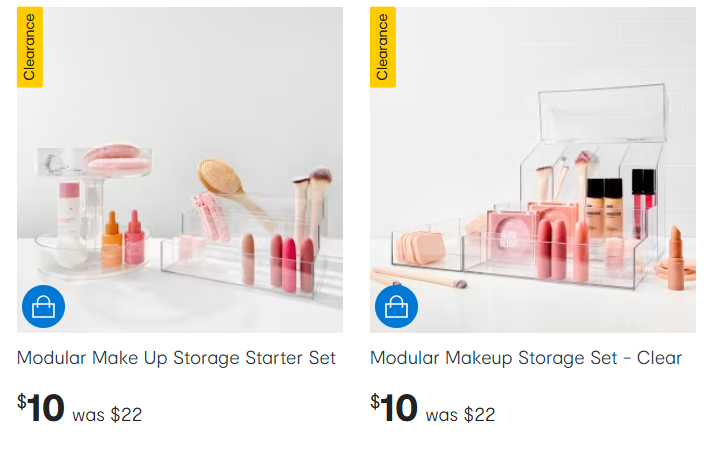
Task: Click the $10 price of Storage Set - Clear
Action: [x=395, y=408]
